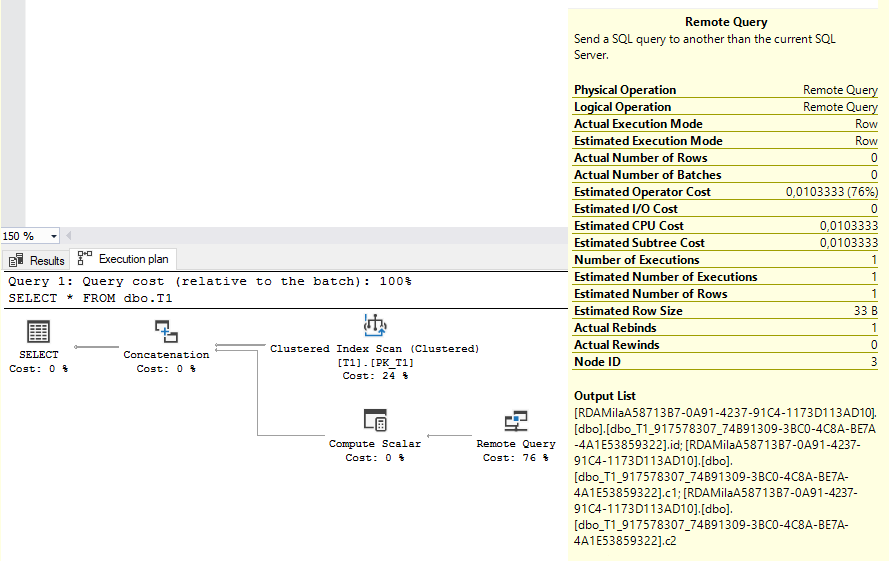The height and width of the screenshot is (561, 889).
Task: Select the Clustered Index Scan icon
Action: pyautogui.click(x=375, y=326)
